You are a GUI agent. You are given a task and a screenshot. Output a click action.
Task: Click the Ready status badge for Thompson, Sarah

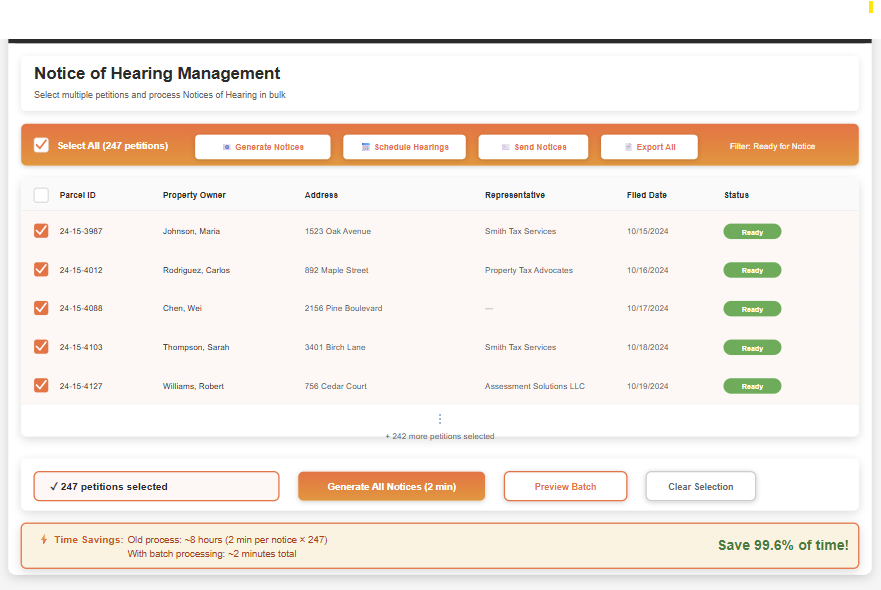[752, 348]
